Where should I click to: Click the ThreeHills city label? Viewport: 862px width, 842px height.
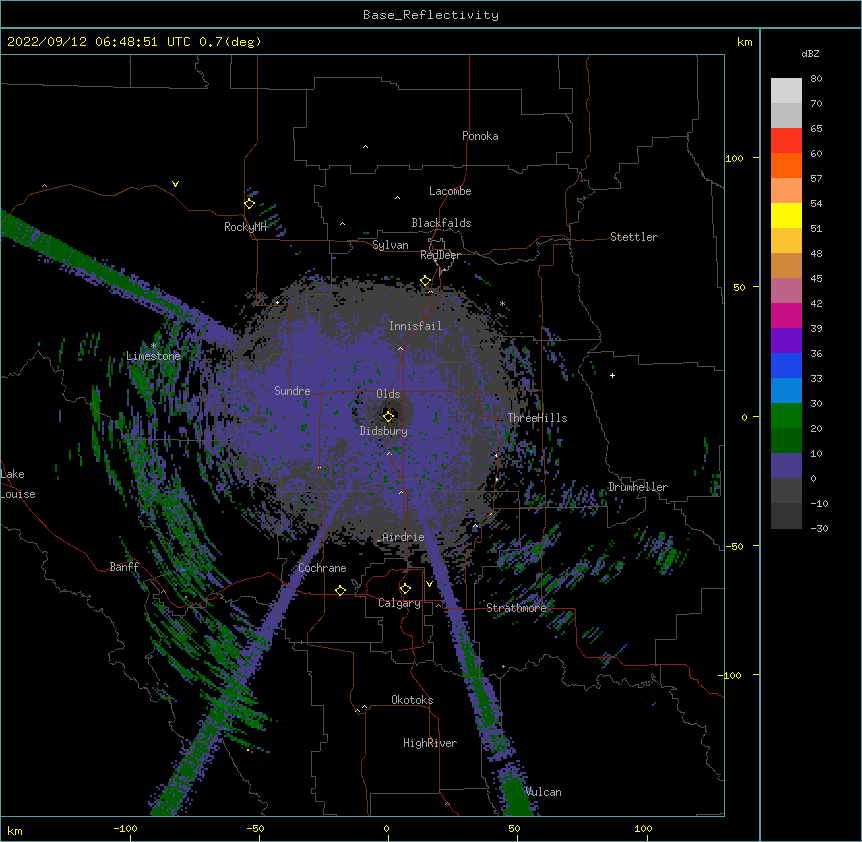coord(537,418)
